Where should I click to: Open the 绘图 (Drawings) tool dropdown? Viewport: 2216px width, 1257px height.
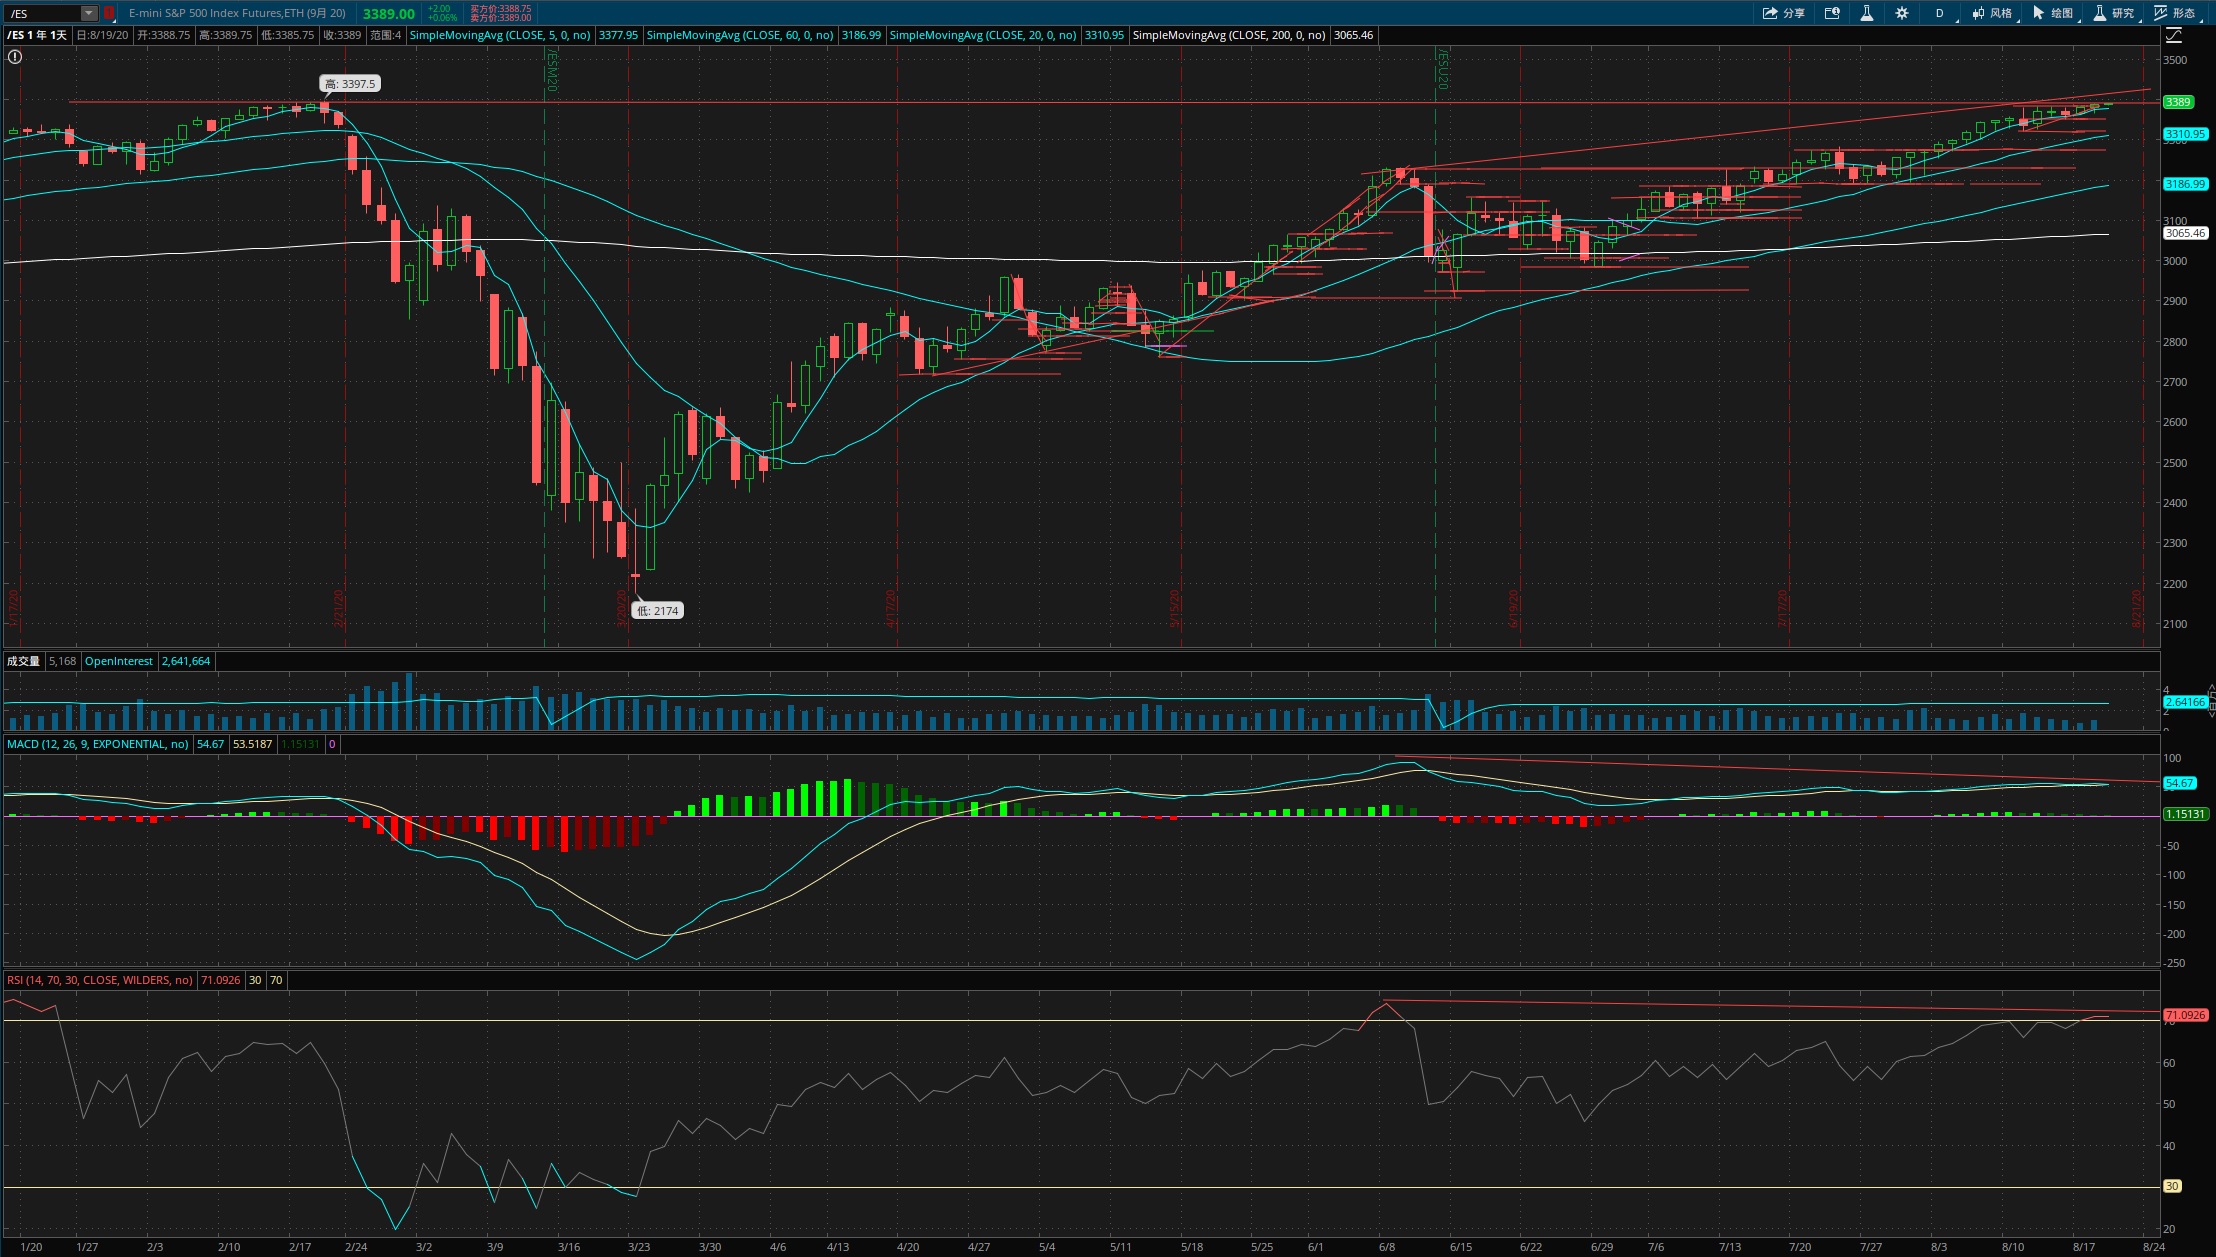tap(2053, 13)
